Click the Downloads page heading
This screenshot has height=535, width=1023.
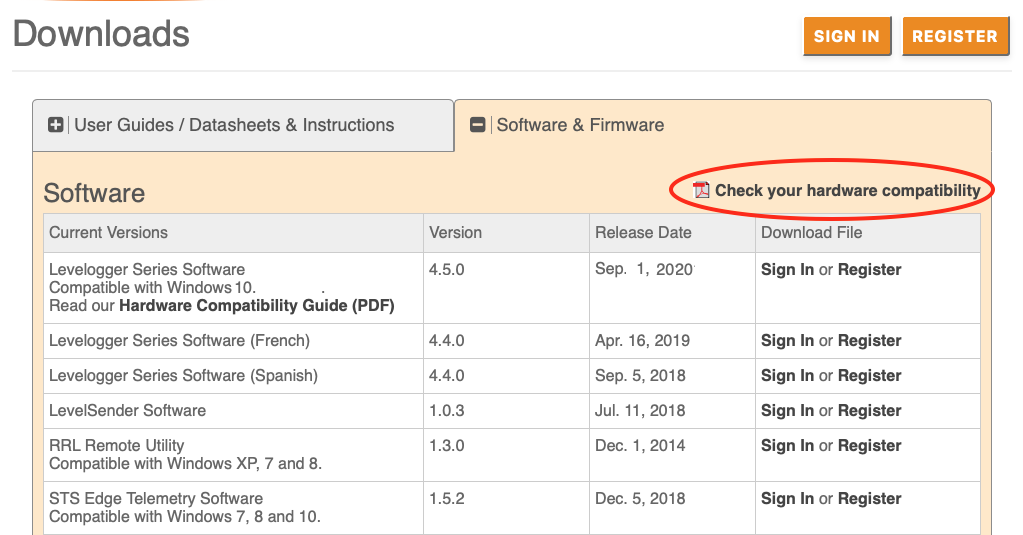101,34
